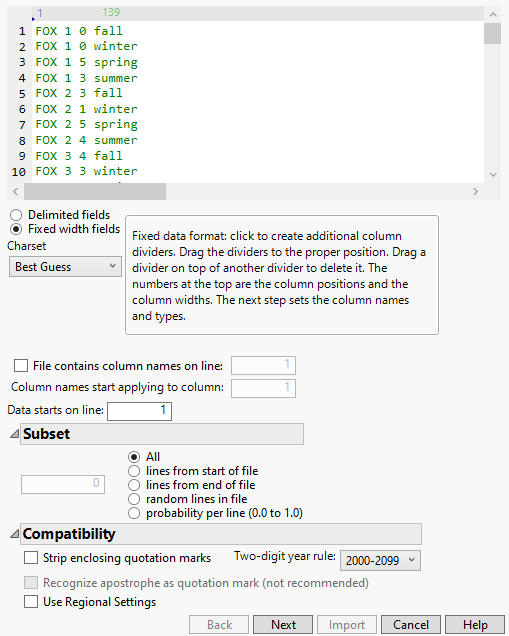Click the preview scroll up arrow
The width and height of the screenshot is (509, 636).
(x=493, y=15)
